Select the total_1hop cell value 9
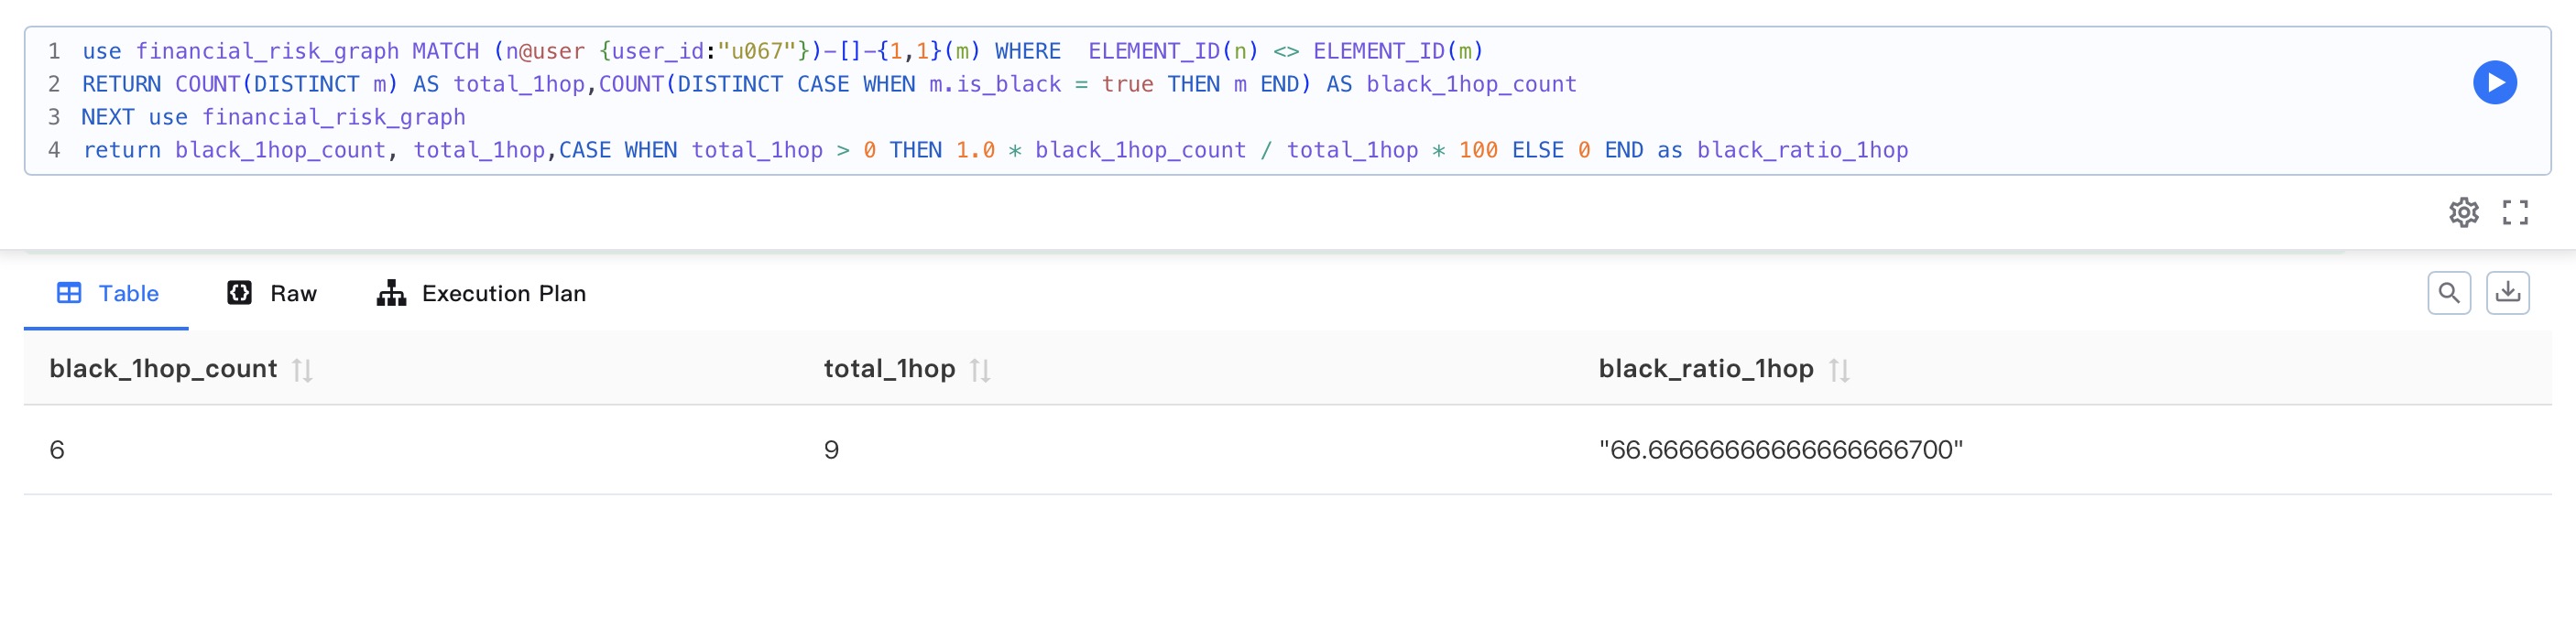 (831, 450)
